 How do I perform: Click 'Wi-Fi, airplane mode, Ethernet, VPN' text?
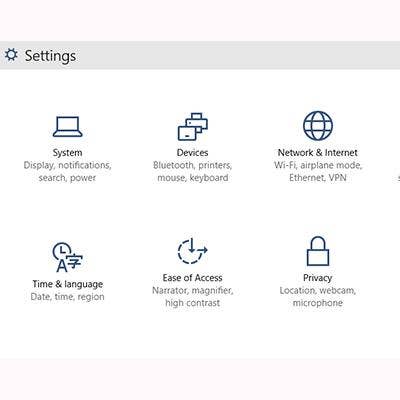[x=318, y=172]
